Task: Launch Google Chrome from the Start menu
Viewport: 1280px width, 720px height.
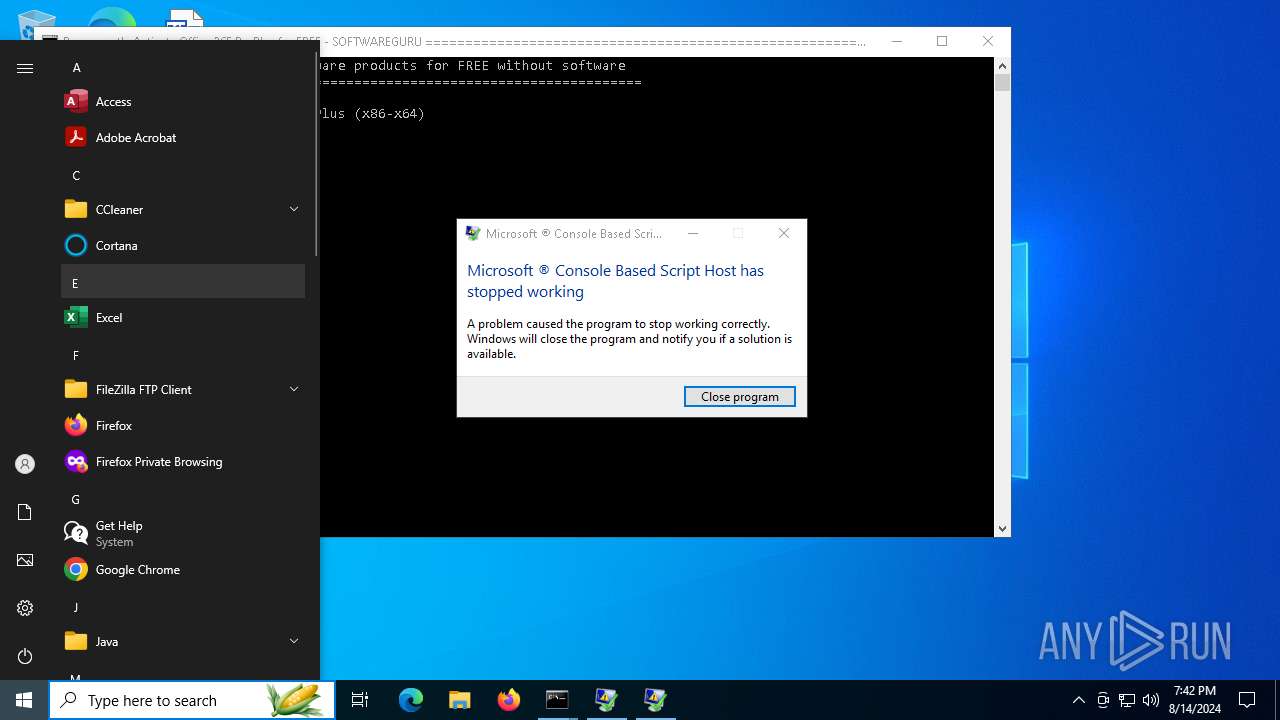Action: [x=183, y=570]
